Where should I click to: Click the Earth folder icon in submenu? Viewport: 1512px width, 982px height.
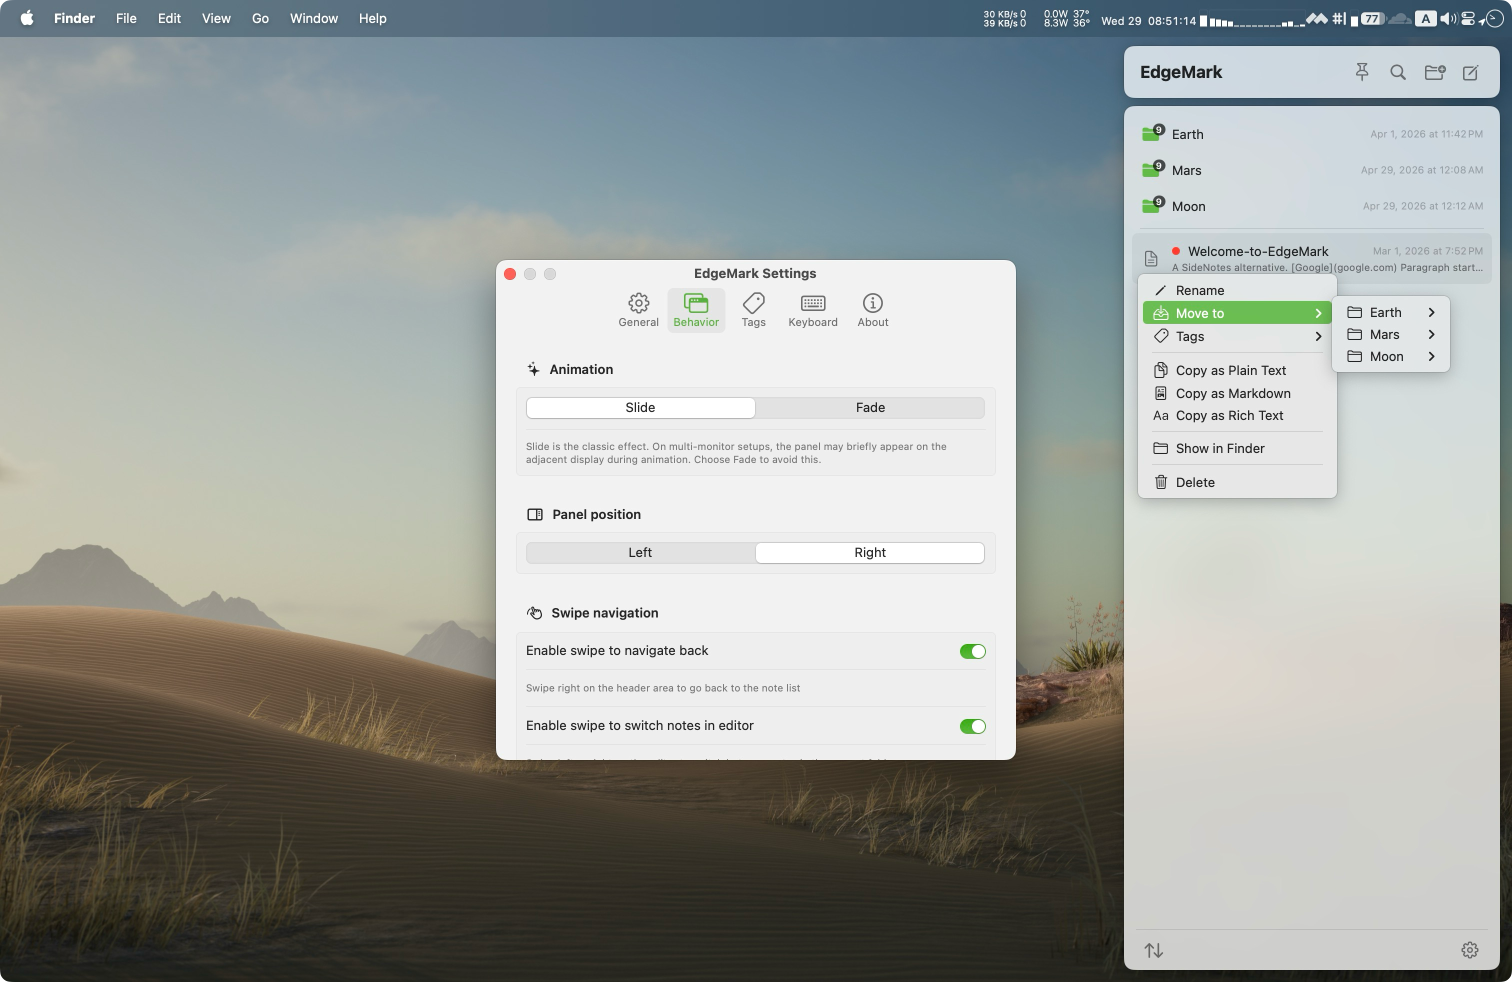click(x=1355, y=312)
